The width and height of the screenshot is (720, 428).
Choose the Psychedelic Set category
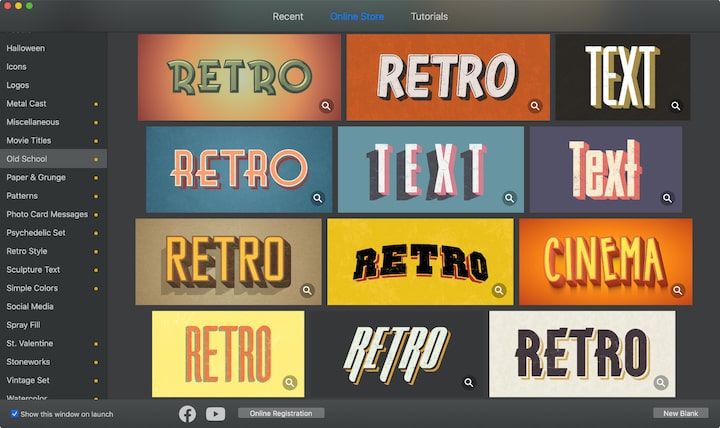[x=53, y=233]
